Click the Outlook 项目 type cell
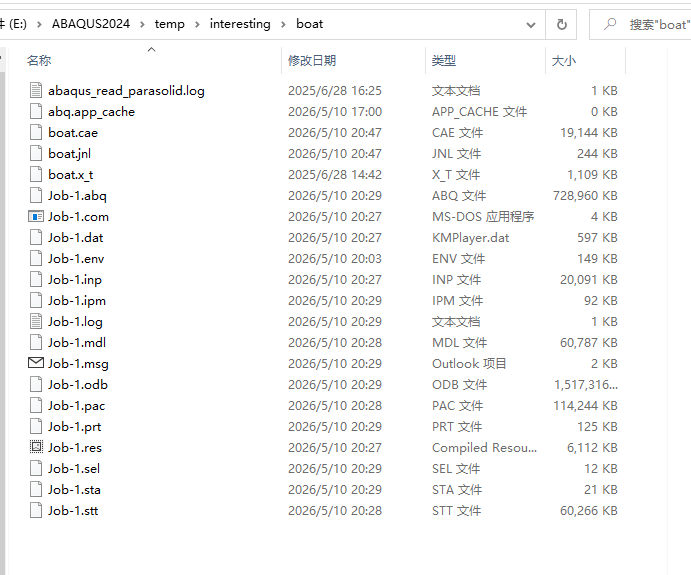 (x=469, y=364)
